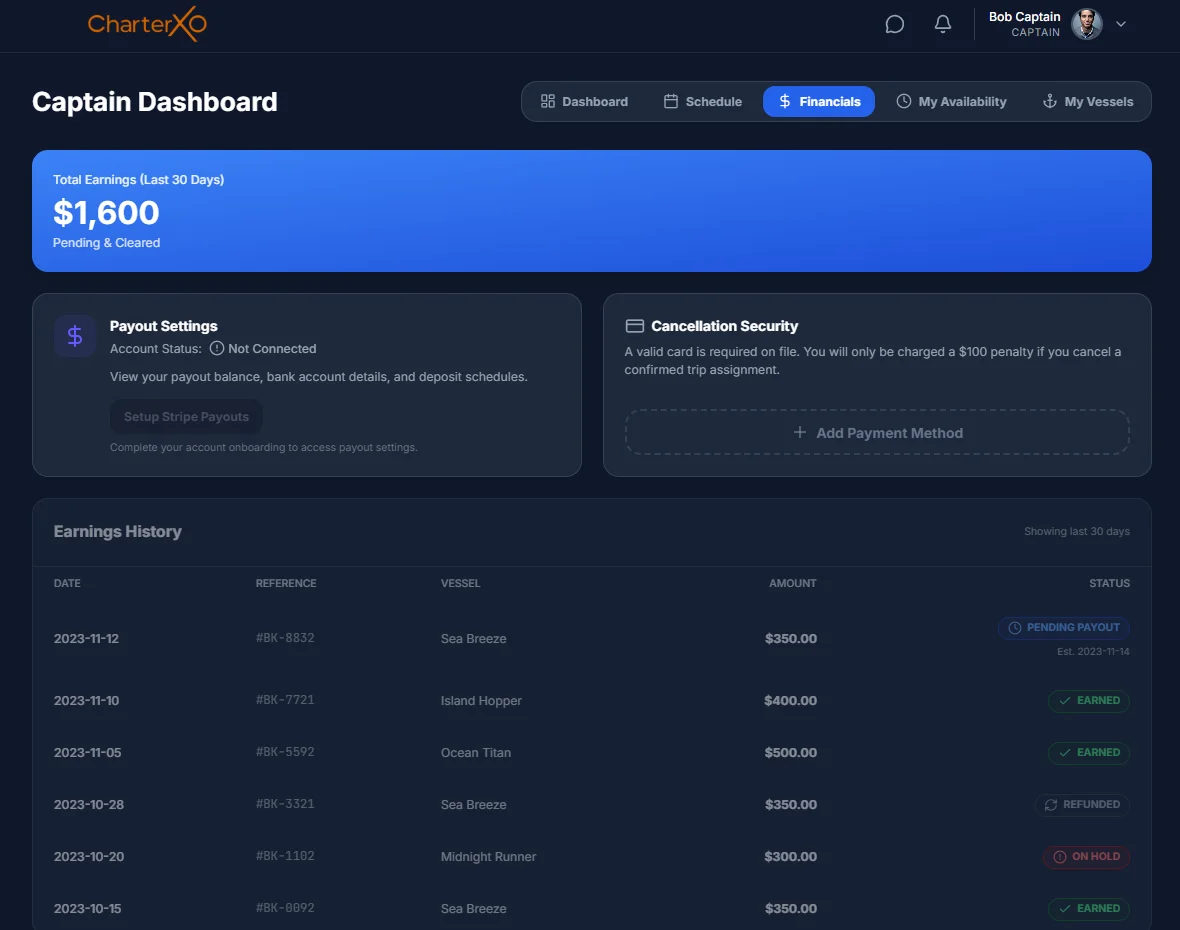Screen dimensions: 1180x930
Task: Open the My Vessels tab
Action: tap(1087, 102)
